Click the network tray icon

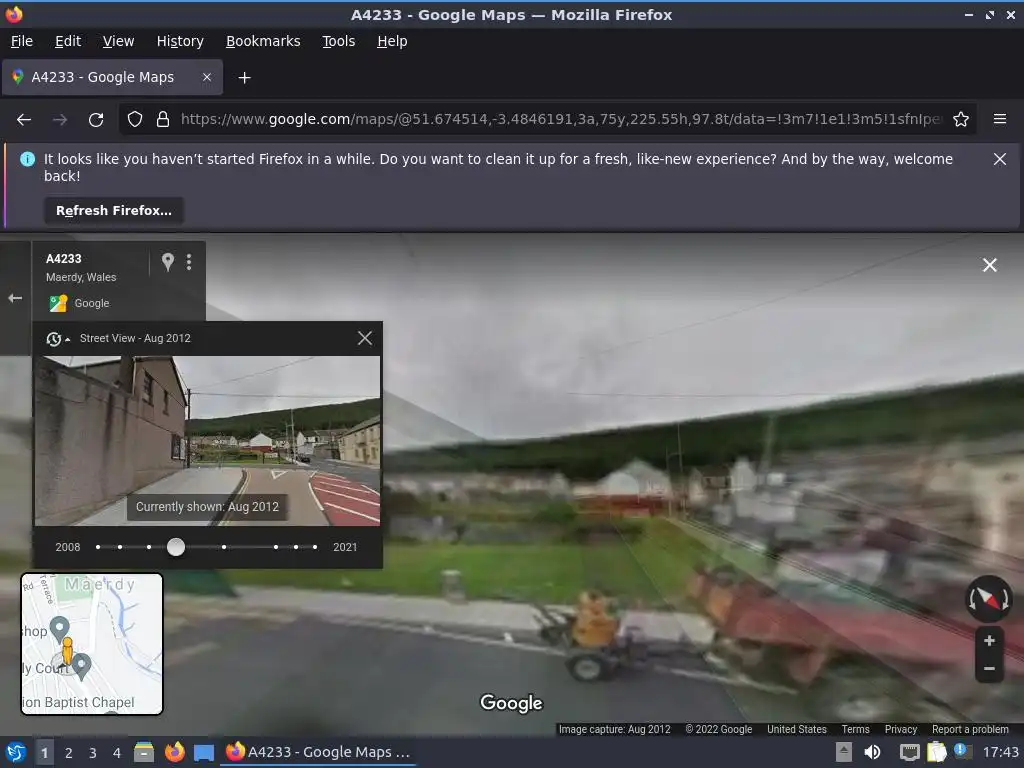(x=909, y=752)
